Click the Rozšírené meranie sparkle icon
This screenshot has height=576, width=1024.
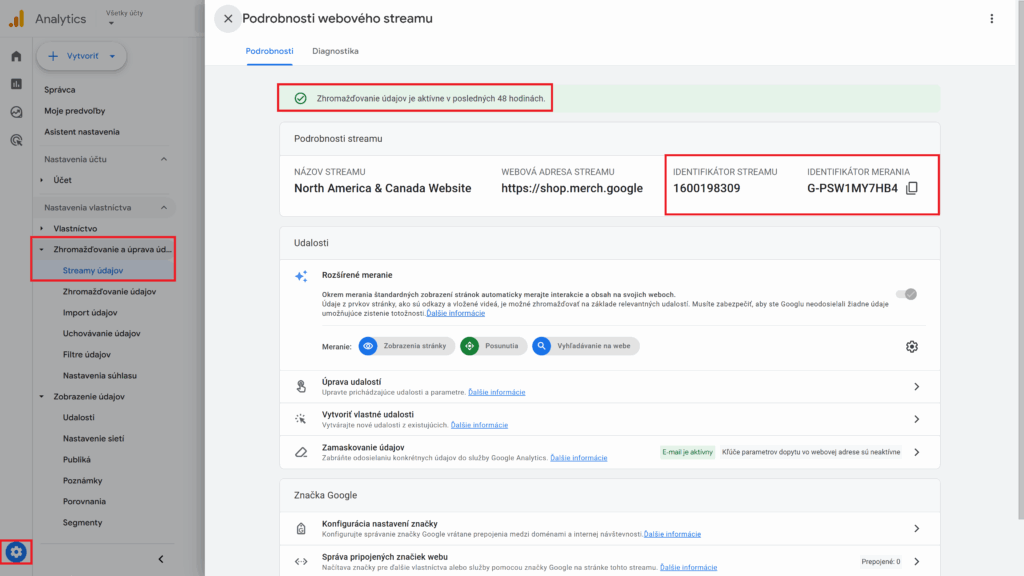pyautogui.click(x=301, y=276)
